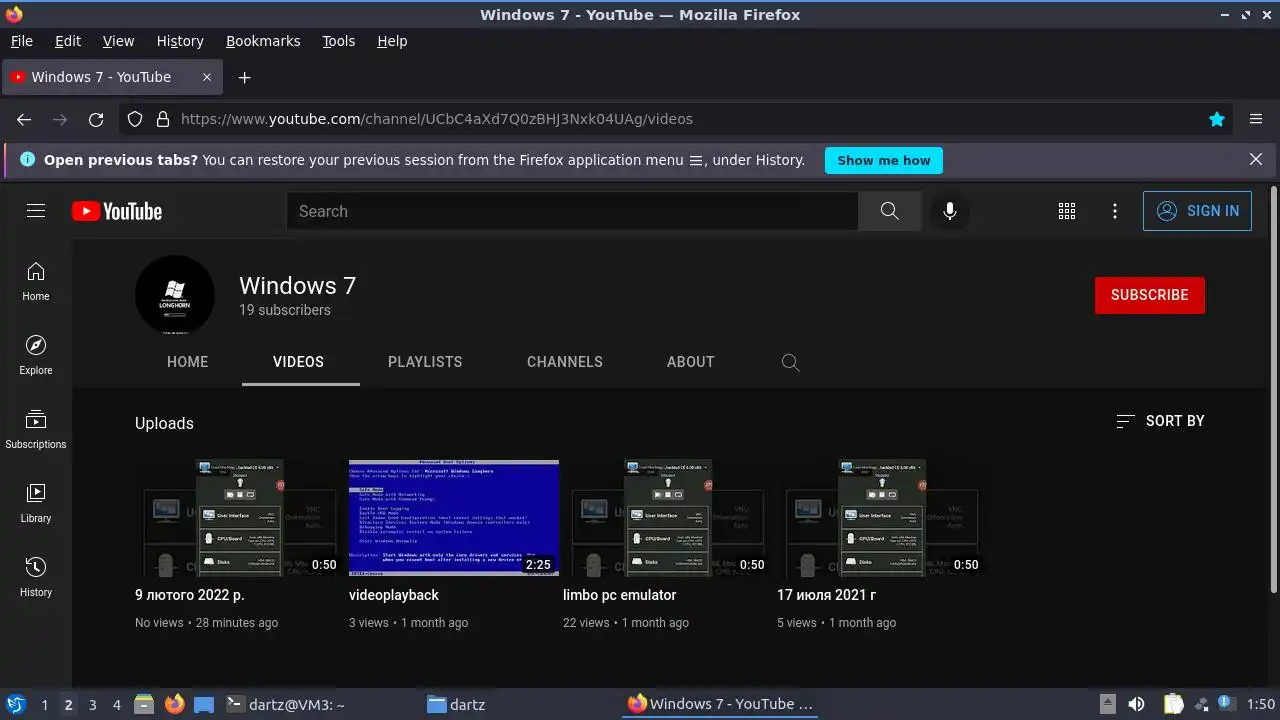Open the Bookmarks menu

263,41
